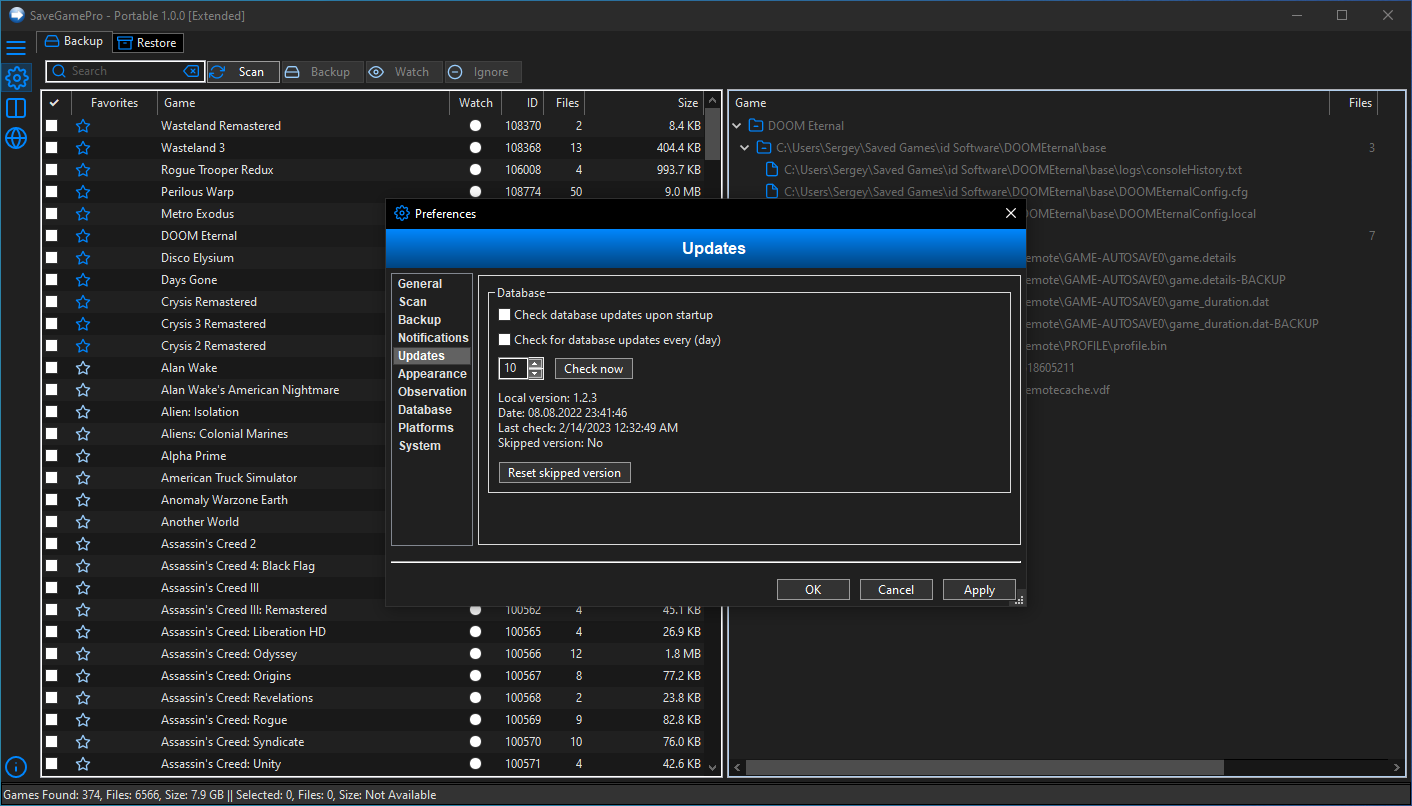Clear the search field with the X icon
This screenshot has height=806, width=1412.
(191, 72)
